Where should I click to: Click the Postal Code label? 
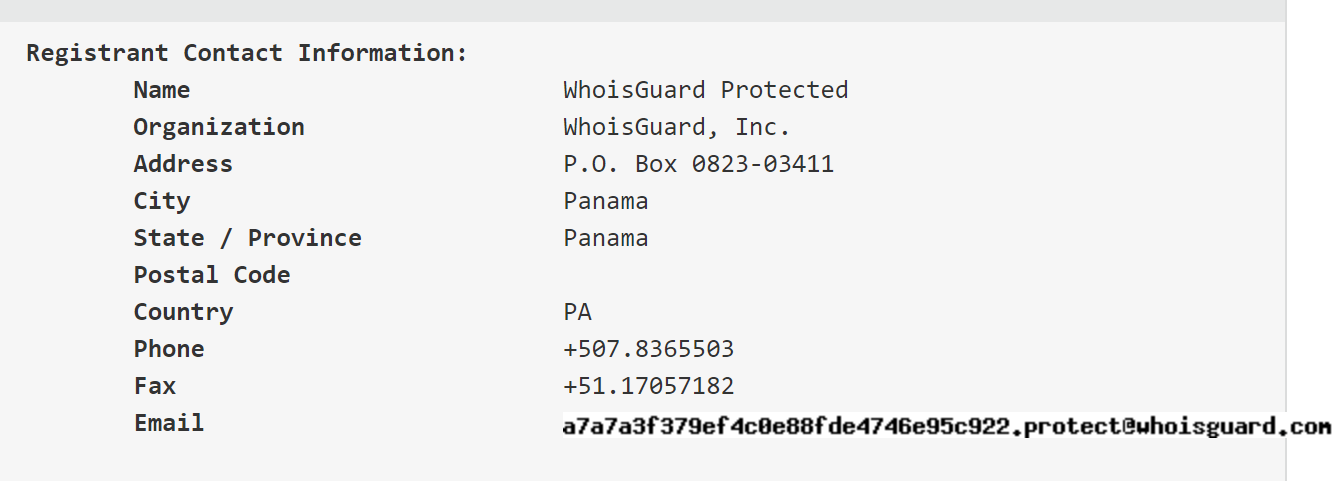pos(211,275)
